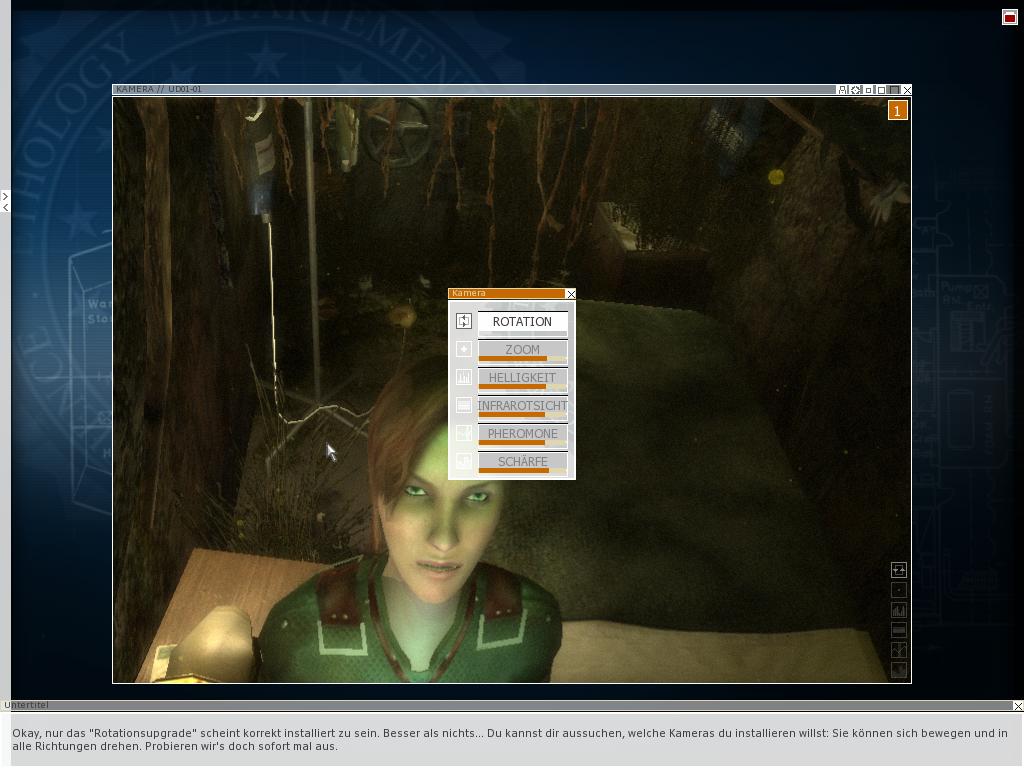Select the PHEROMONE upgrade option
This screenshot has height=768, width=1024.
tap(522, 433)
